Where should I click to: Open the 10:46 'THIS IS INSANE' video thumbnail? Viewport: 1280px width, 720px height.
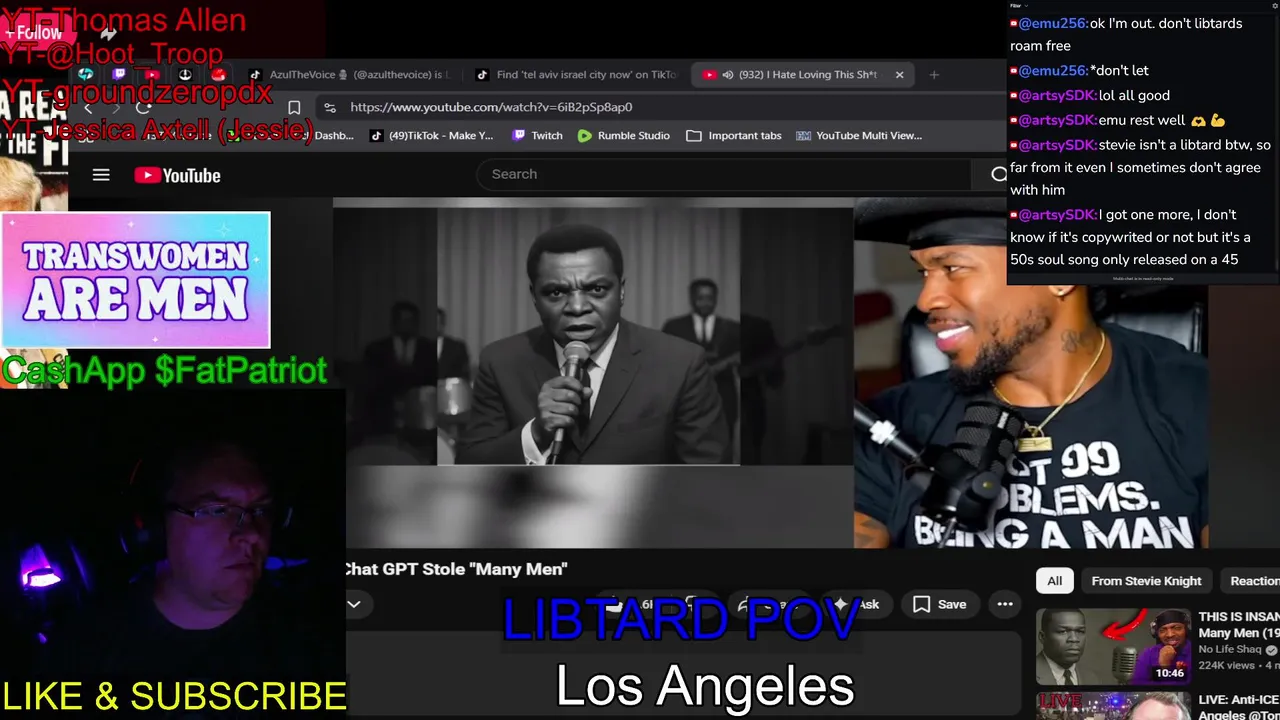pyautogui.click(x=1112, y=646)
